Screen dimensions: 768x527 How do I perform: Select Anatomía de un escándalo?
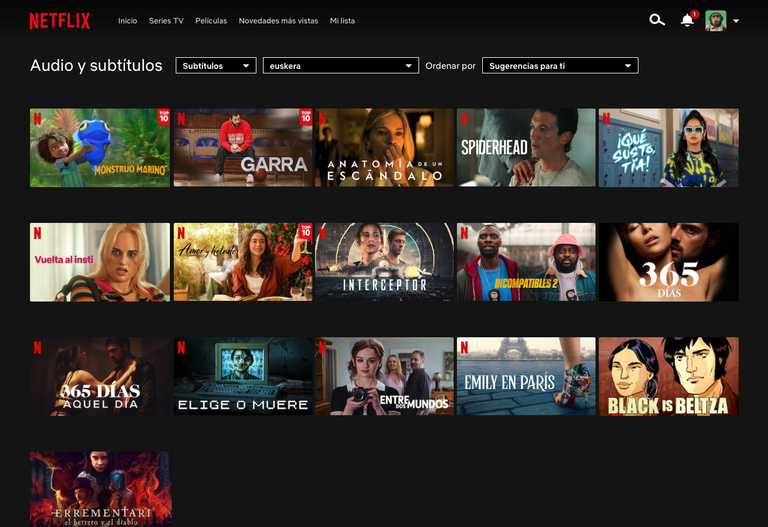(384, 147)
